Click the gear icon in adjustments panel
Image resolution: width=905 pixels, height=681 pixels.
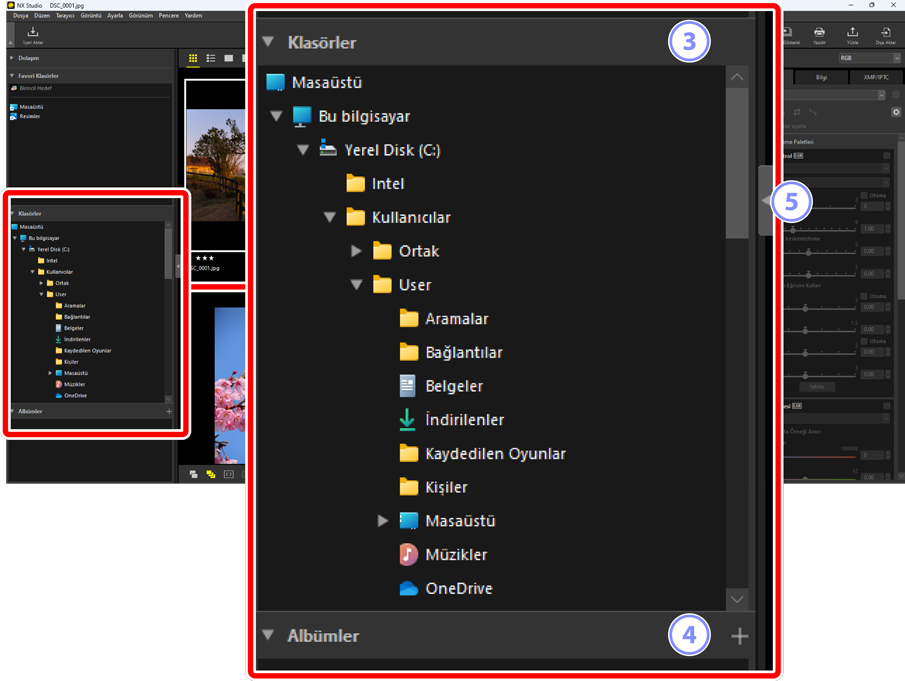[x=896, y=112]
